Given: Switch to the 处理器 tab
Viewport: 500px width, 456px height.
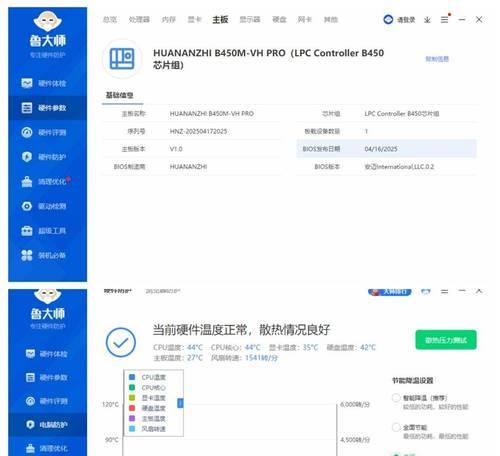Looking at the screenshot, I should point(139,20).
